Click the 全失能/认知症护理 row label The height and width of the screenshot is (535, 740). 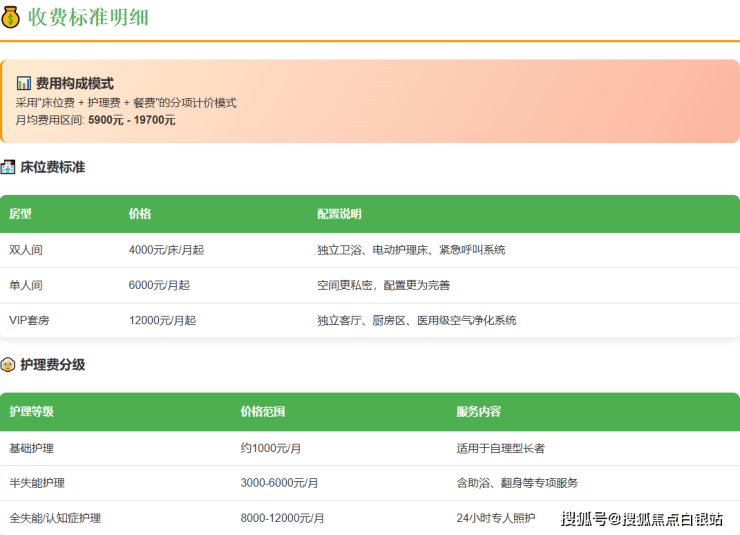[55, 518]
